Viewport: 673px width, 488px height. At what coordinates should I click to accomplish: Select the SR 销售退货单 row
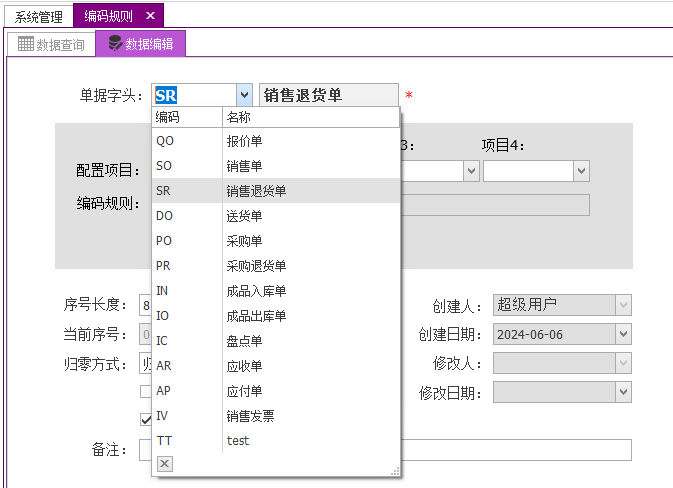[276, 191]
